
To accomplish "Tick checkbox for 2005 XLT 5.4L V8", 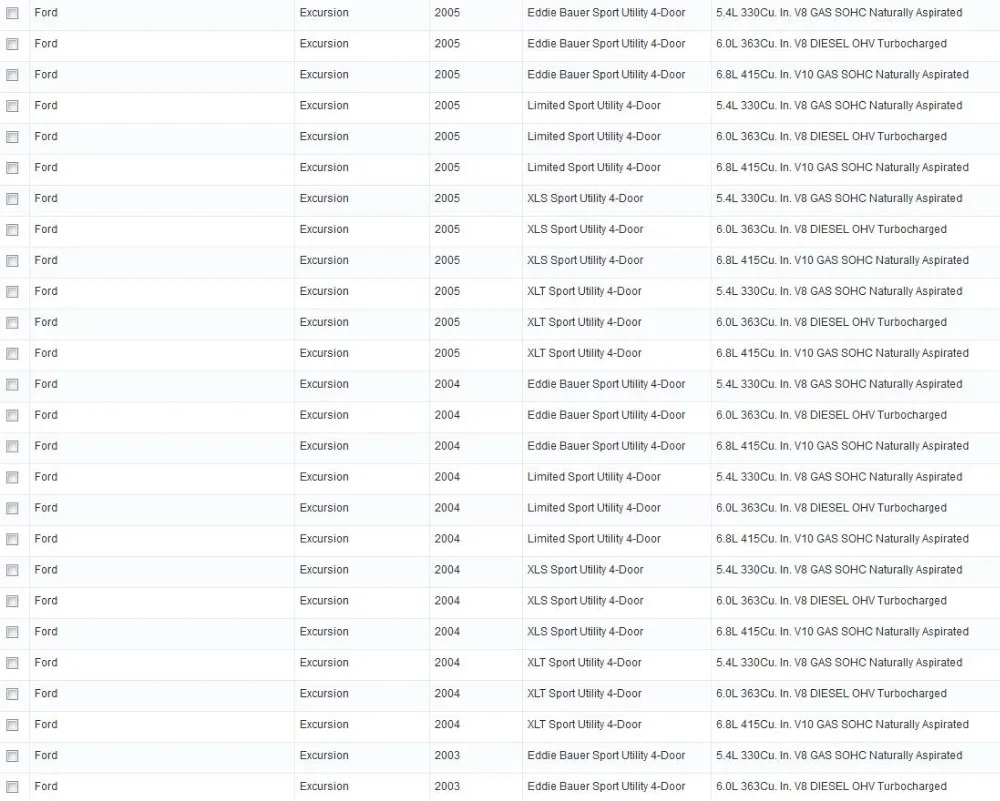I will (x=12, y=292).
